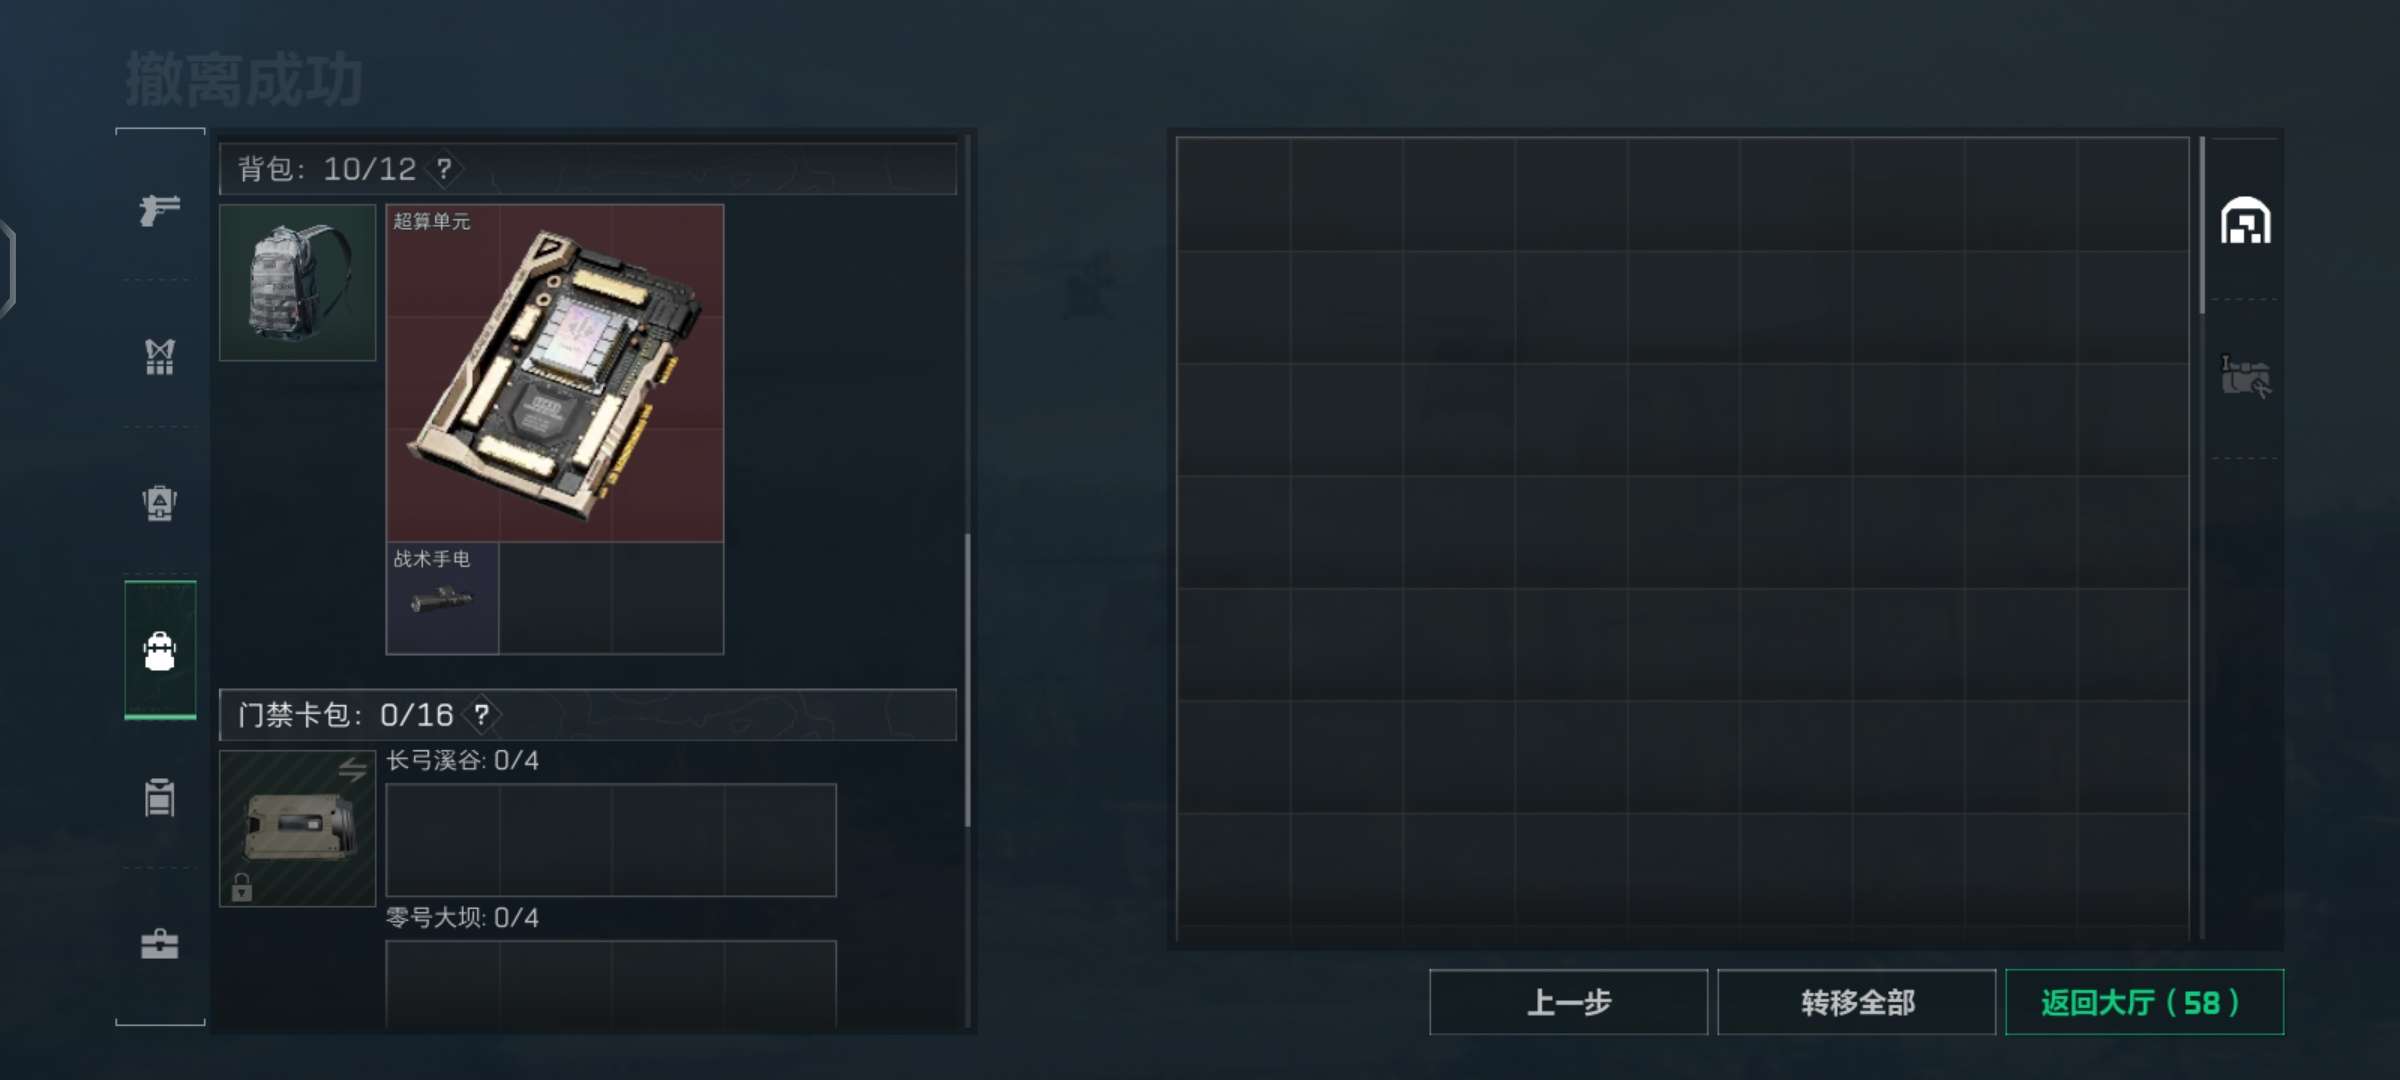This screenshot has height=1080, width=2400.
Task: Toggle the swap arrows on keycard holder
Action: coord(352,769)
